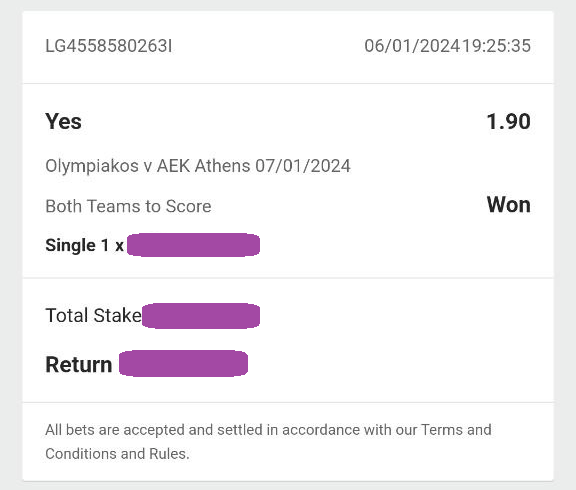
Task: Click the Total Stake label
Action: tap(93, 316)
